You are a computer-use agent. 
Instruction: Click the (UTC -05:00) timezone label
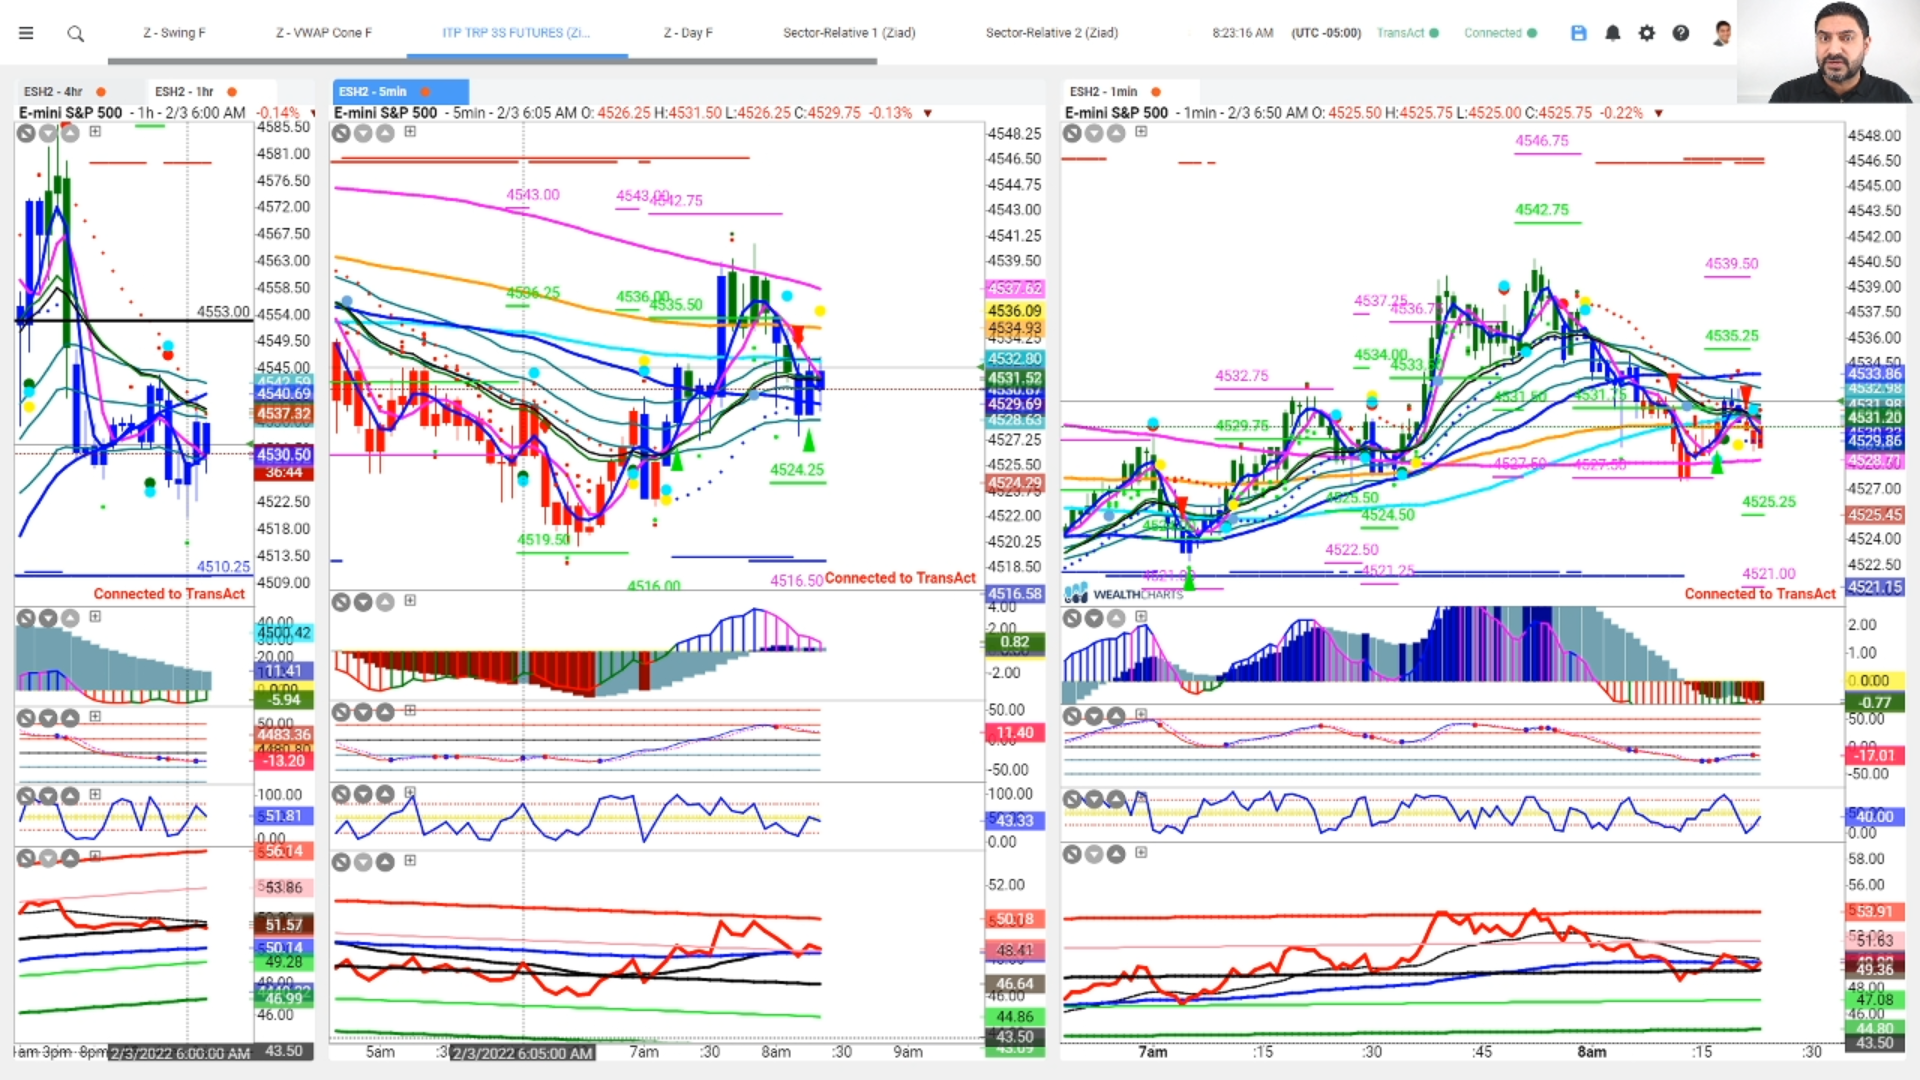pos(1326,33)
